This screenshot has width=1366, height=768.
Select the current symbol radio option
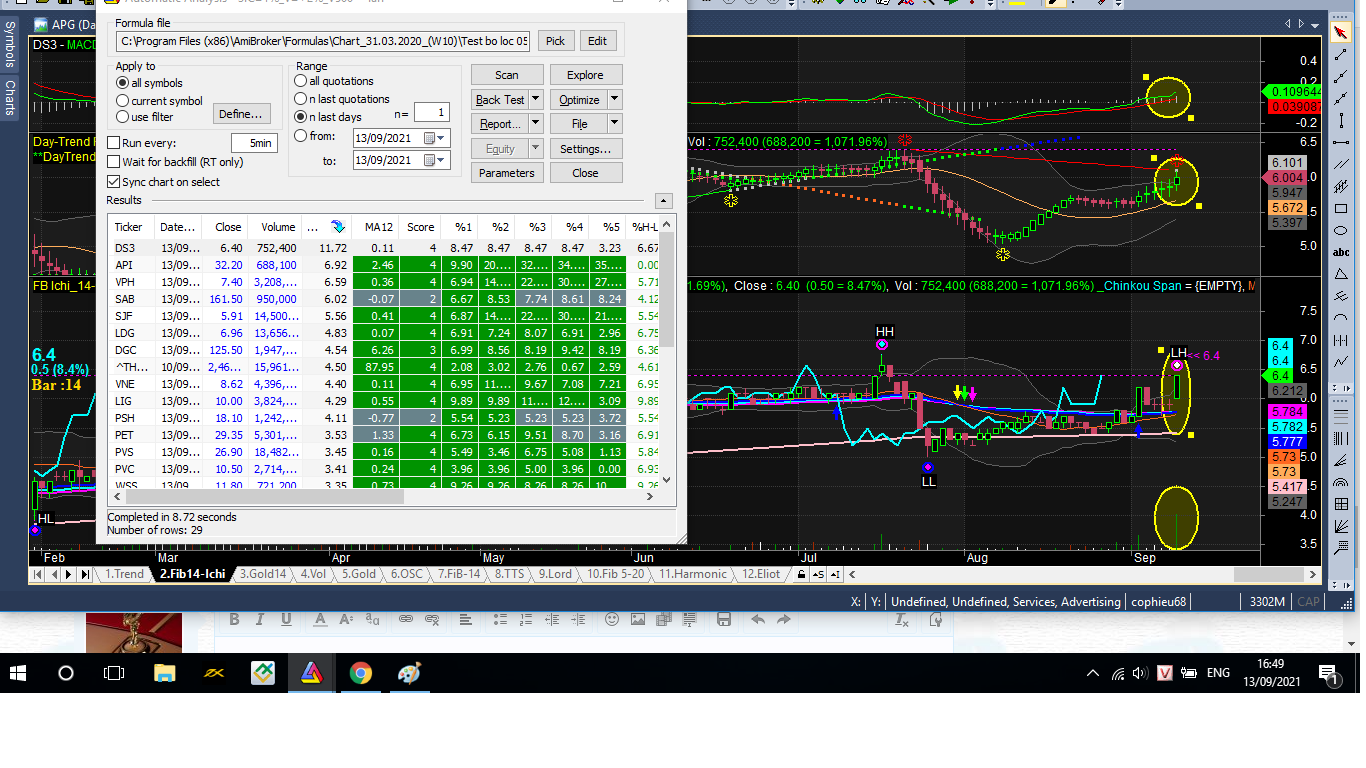pyautogui.click(x=123, y=101)
